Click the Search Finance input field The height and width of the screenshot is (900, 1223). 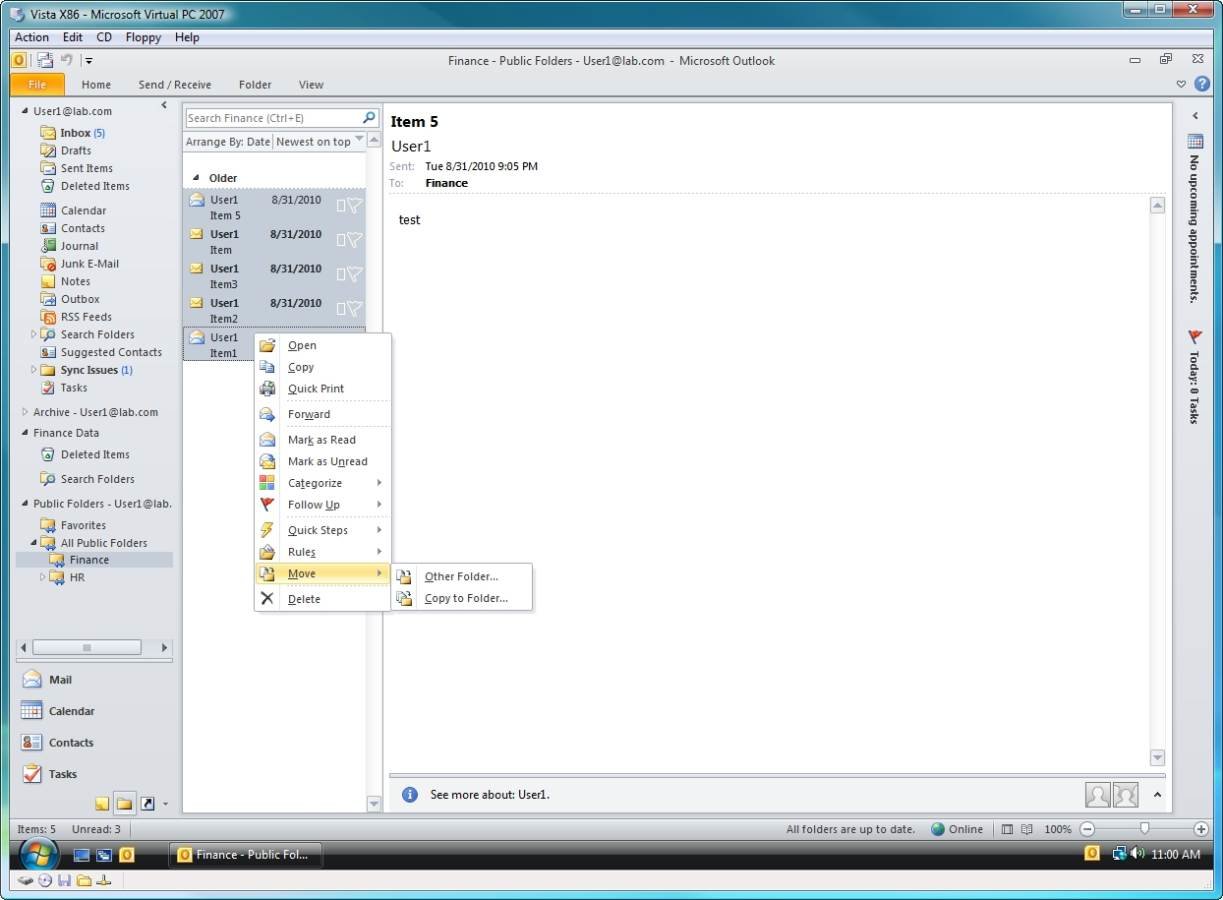[271, 118]
